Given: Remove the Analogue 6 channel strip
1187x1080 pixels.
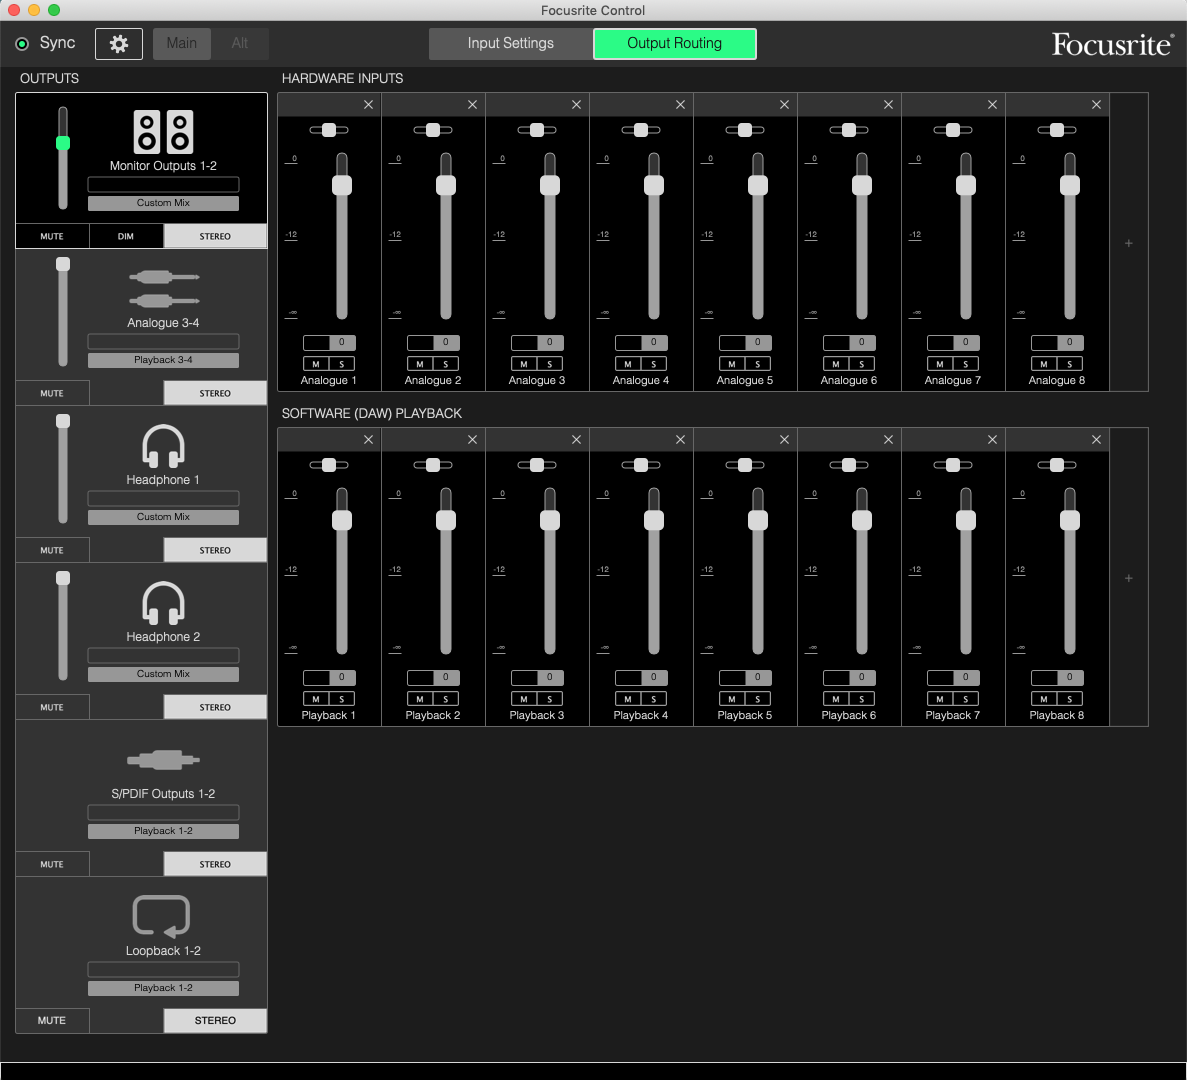Looking at the screenshot, I should click(889, 104).
